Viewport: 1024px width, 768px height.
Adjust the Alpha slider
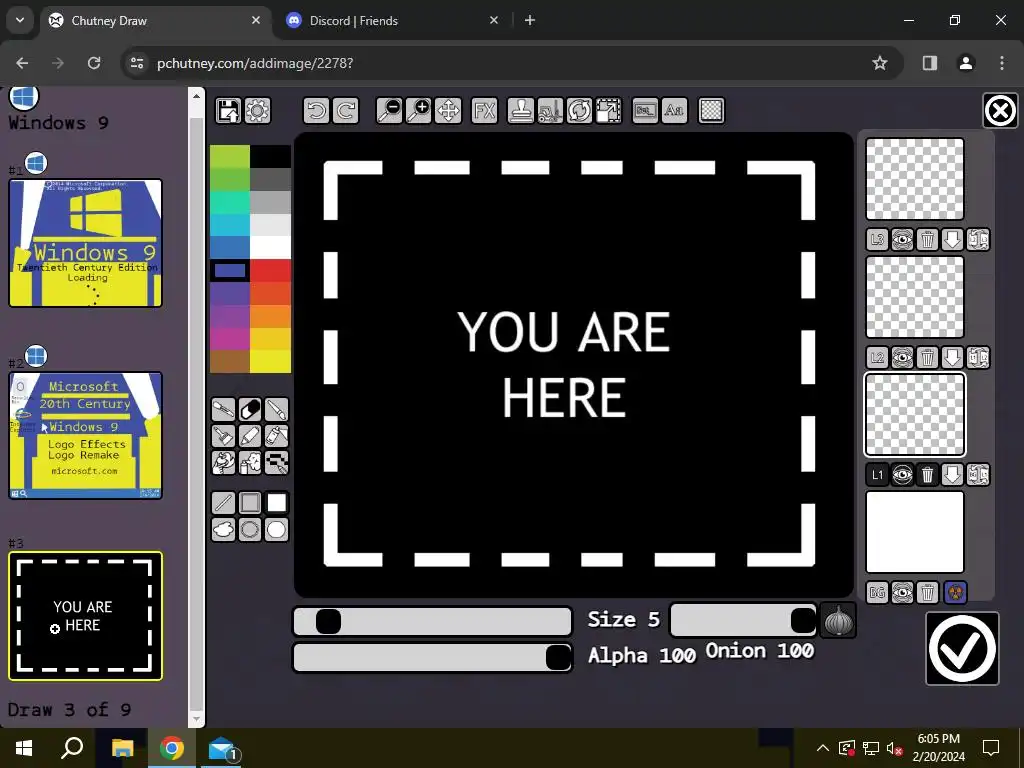pos(432,657)
